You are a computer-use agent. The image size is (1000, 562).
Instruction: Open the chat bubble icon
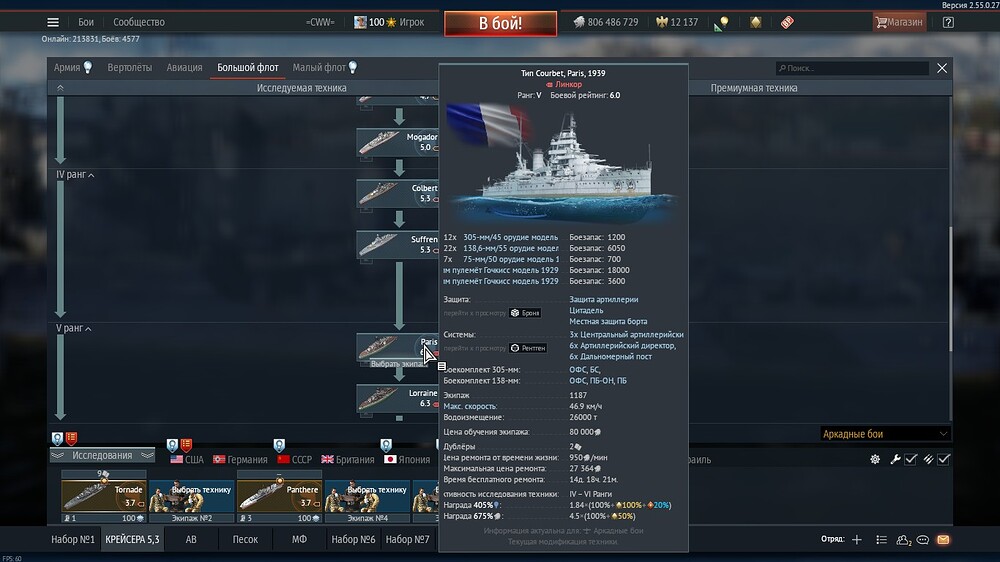pos(922,540)
